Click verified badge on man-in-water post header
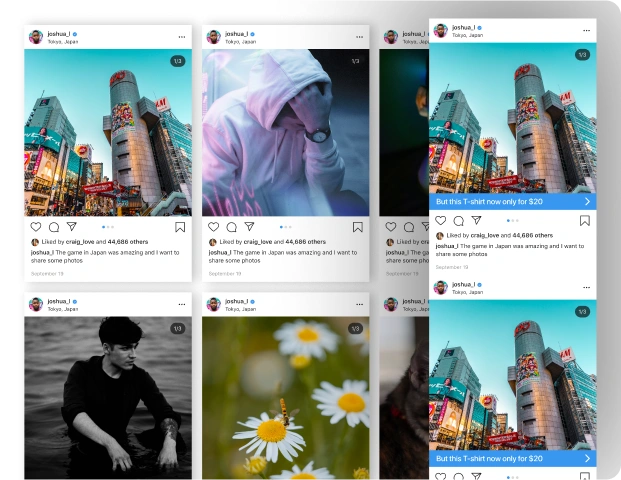 coord(75,302)
